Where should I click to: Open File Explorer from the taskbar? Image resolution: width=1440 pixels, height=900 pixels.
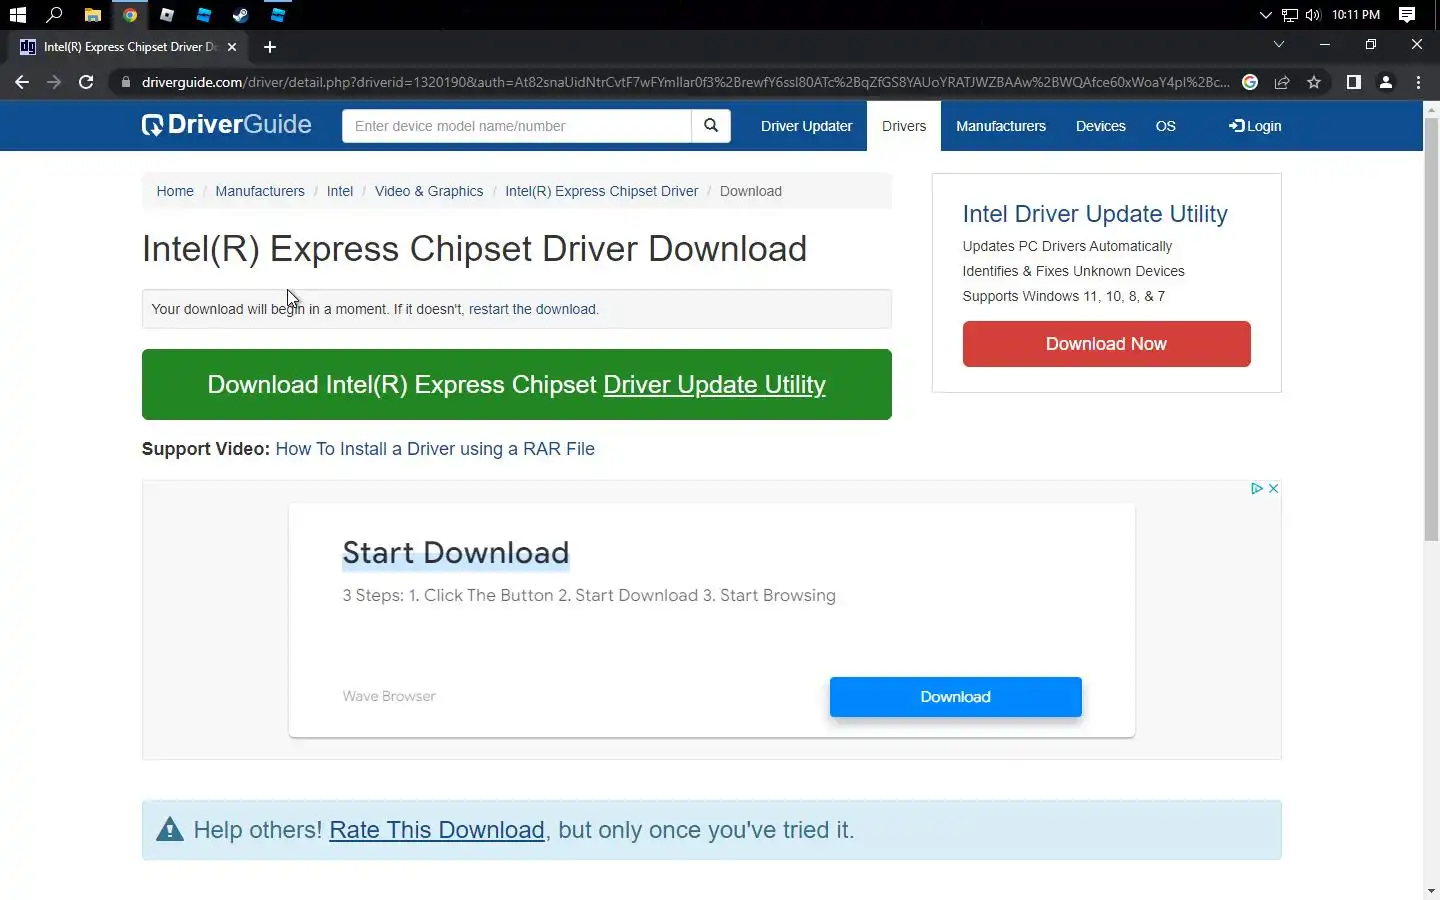click(x=92, y=15)
